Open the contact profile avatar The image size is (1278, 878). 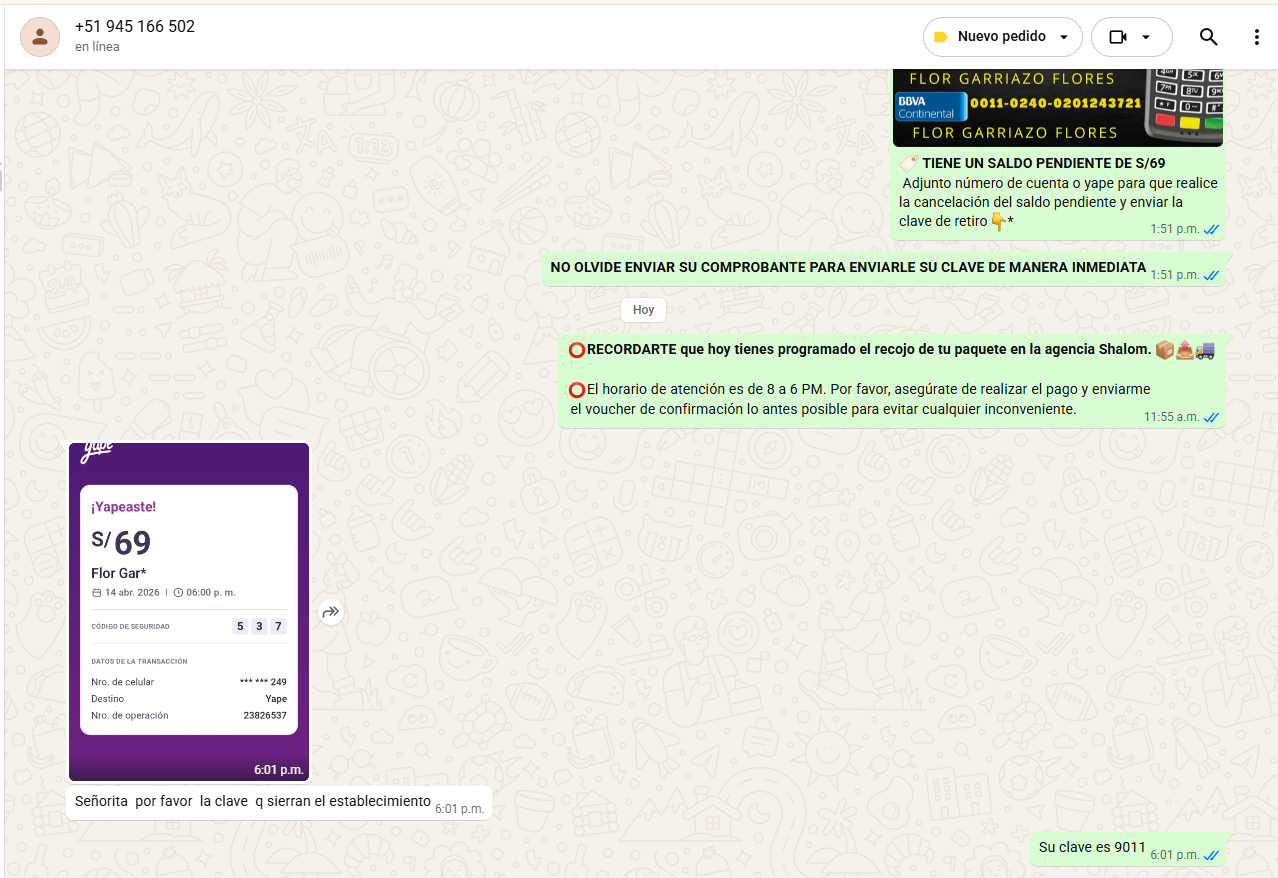click(40, 37)
